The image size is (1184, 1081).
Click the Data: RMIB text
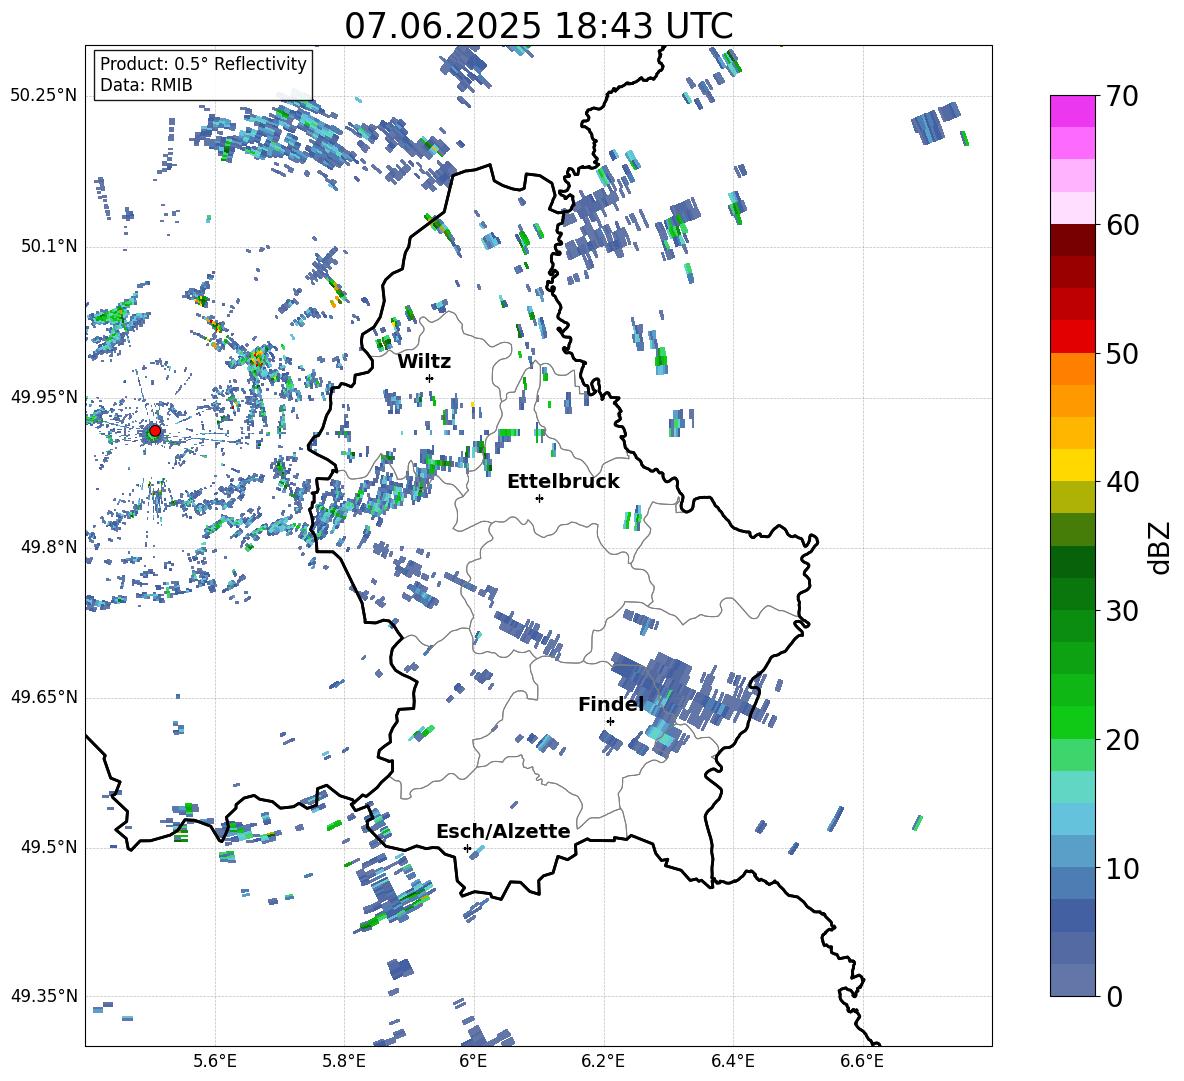pos(146,85)
